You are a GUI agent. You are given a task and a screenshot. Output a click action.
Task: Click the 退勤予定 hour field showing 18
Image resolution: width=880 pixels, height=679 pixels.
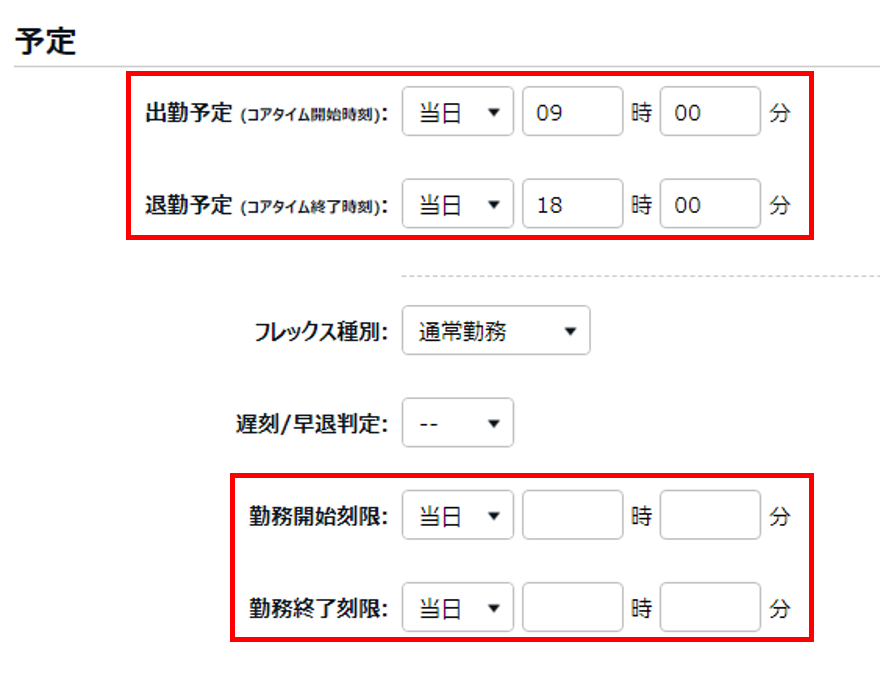point(572,205)
